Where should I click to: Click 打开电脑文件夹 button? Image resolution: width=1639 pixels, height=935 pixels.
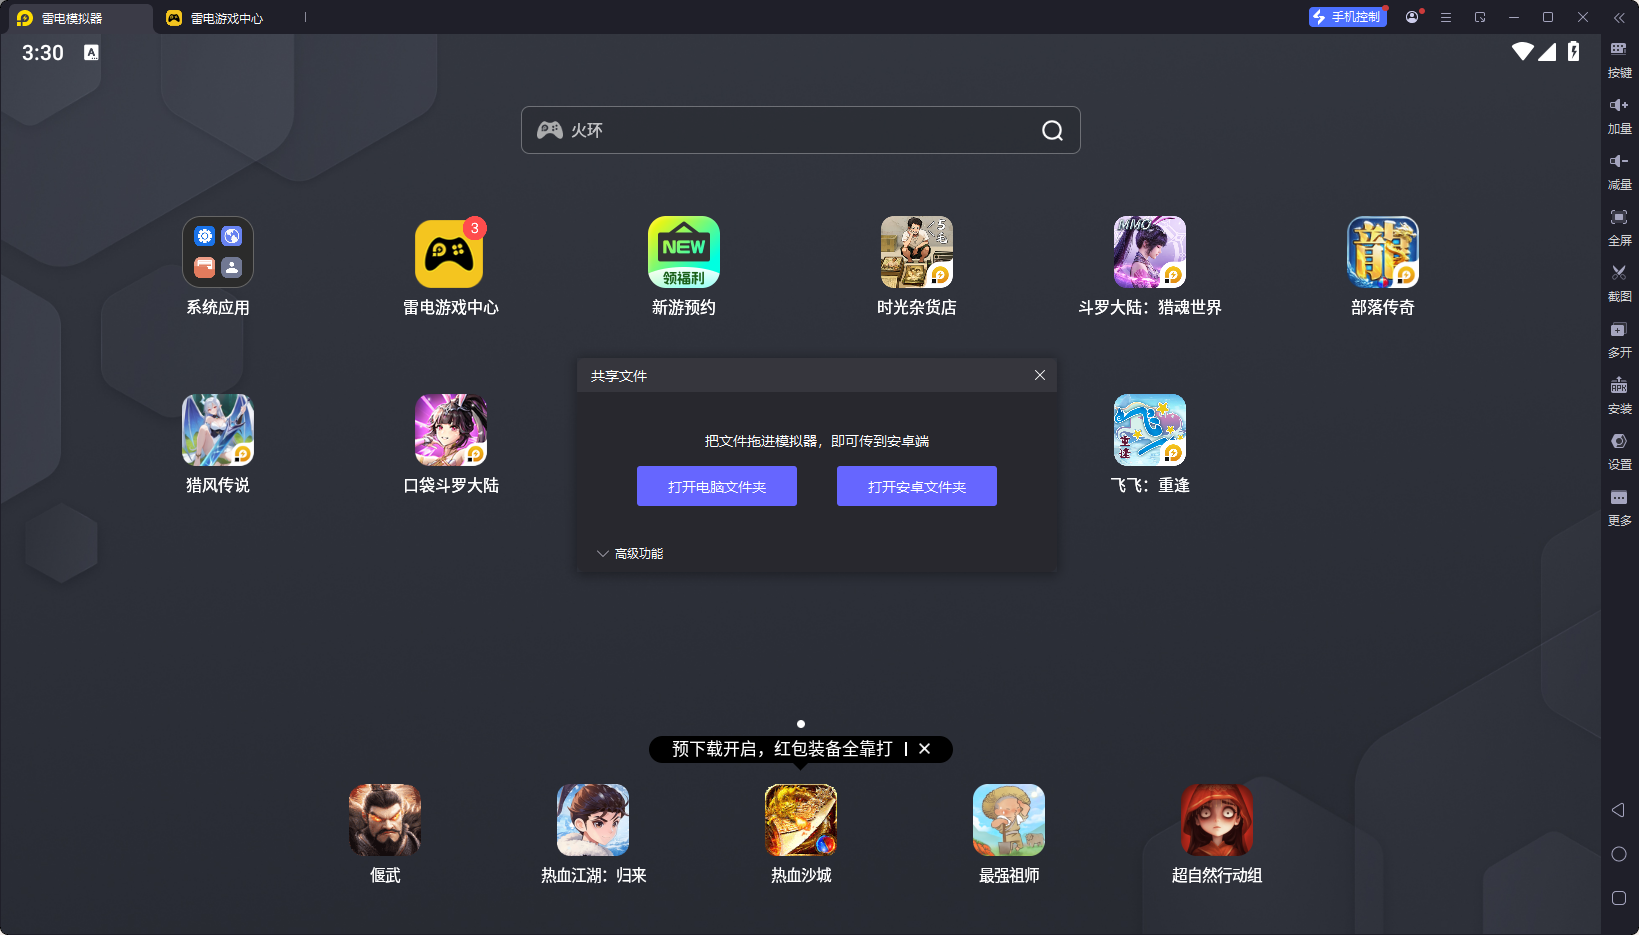[x=717, y=486]
